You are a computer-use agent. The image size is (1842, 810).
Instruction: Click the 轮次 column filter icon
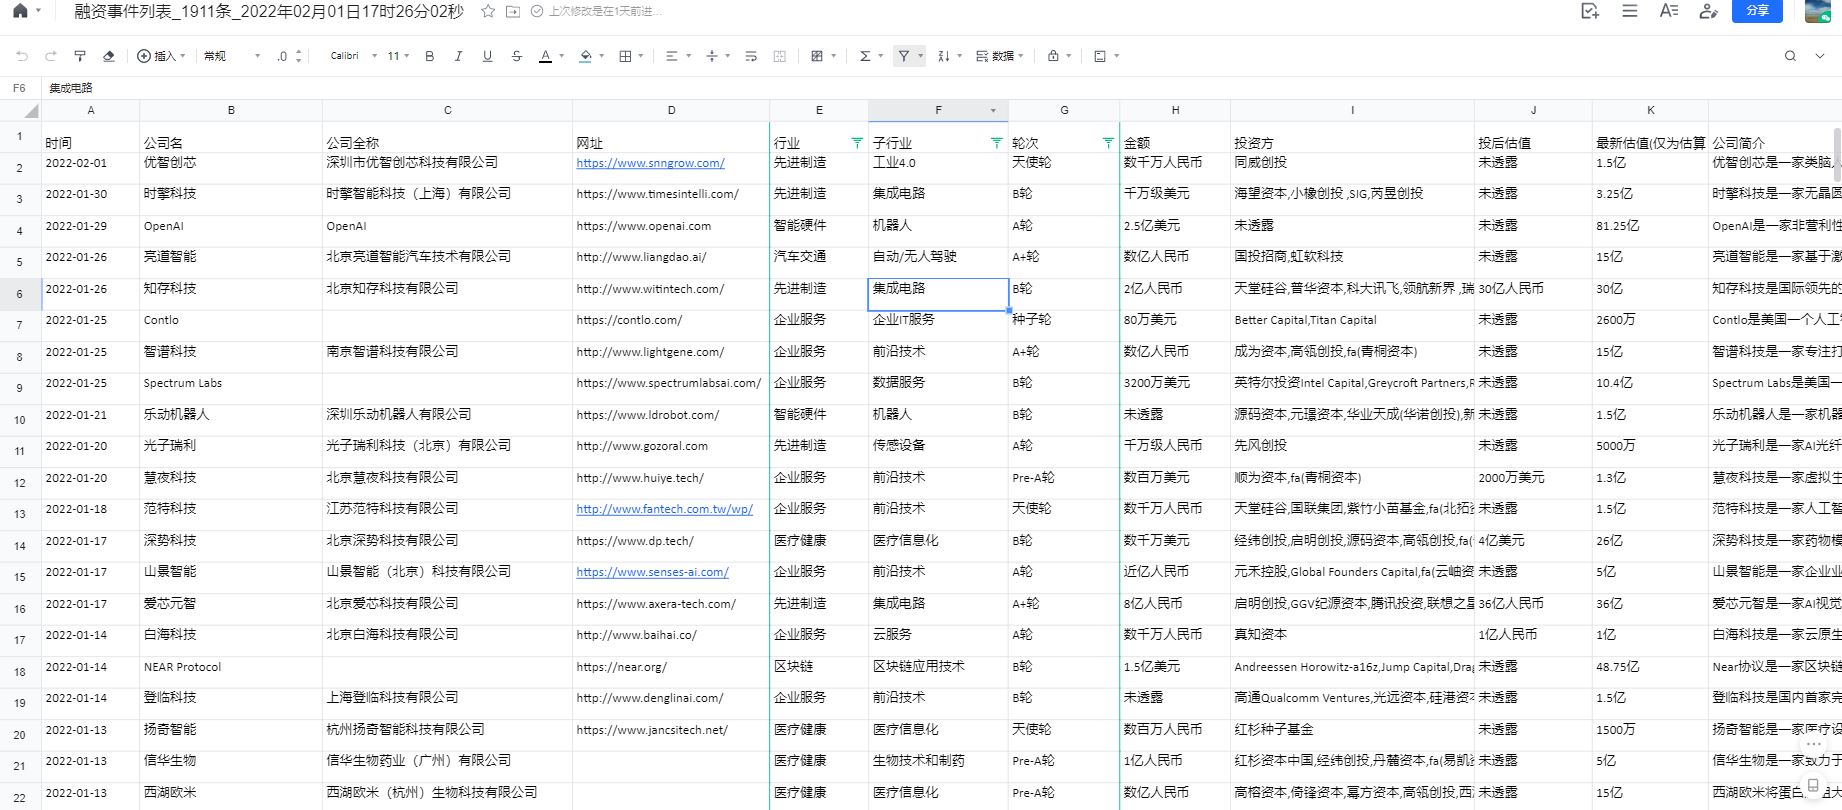point(1108,143)
